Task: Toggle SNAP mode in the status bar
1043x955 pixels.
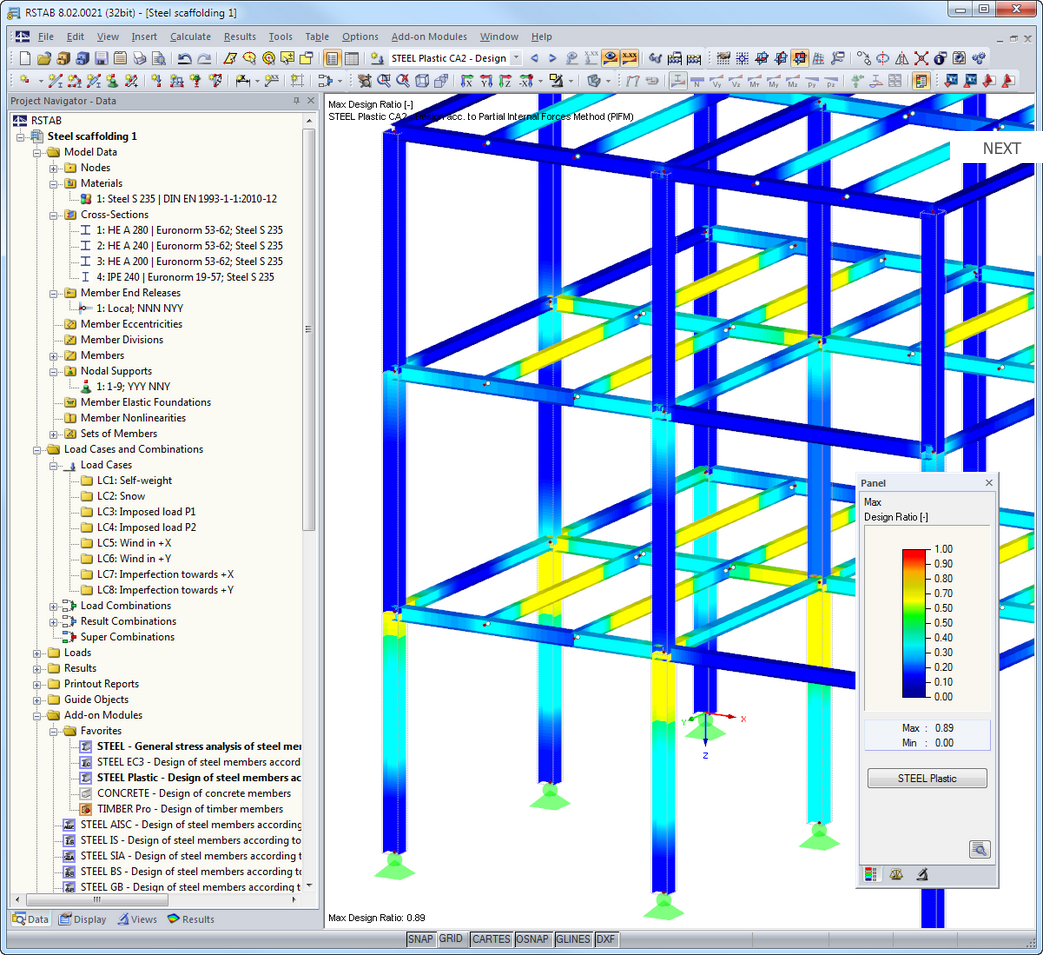Action: tap(421, 939)
